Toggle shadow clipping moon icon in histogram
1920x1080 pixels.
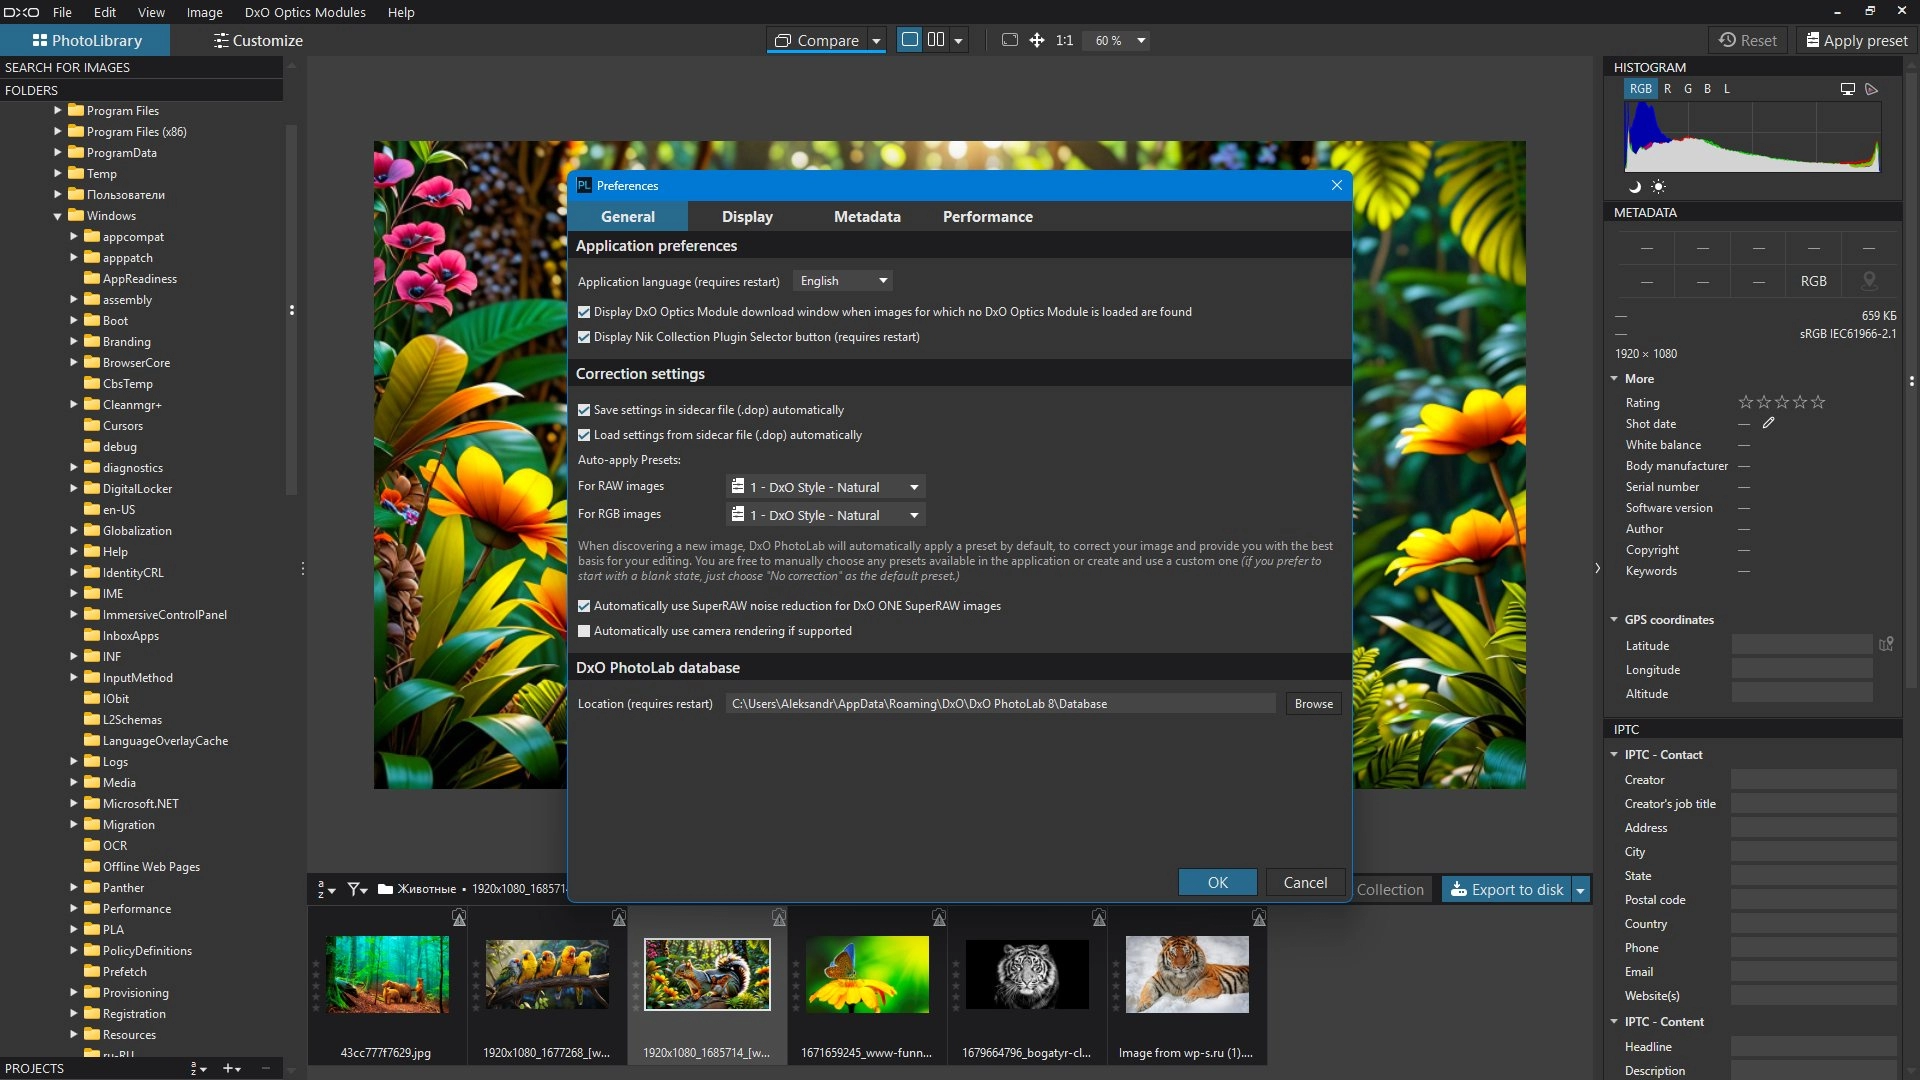[x=1635, y=187]
